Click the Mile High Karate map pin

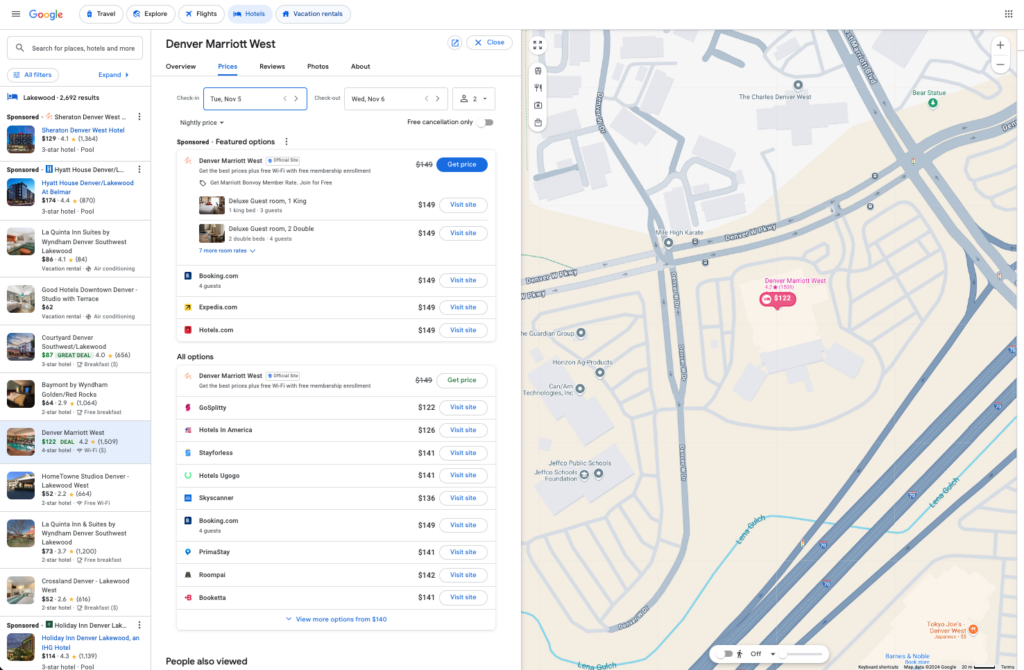pos(668,243)
